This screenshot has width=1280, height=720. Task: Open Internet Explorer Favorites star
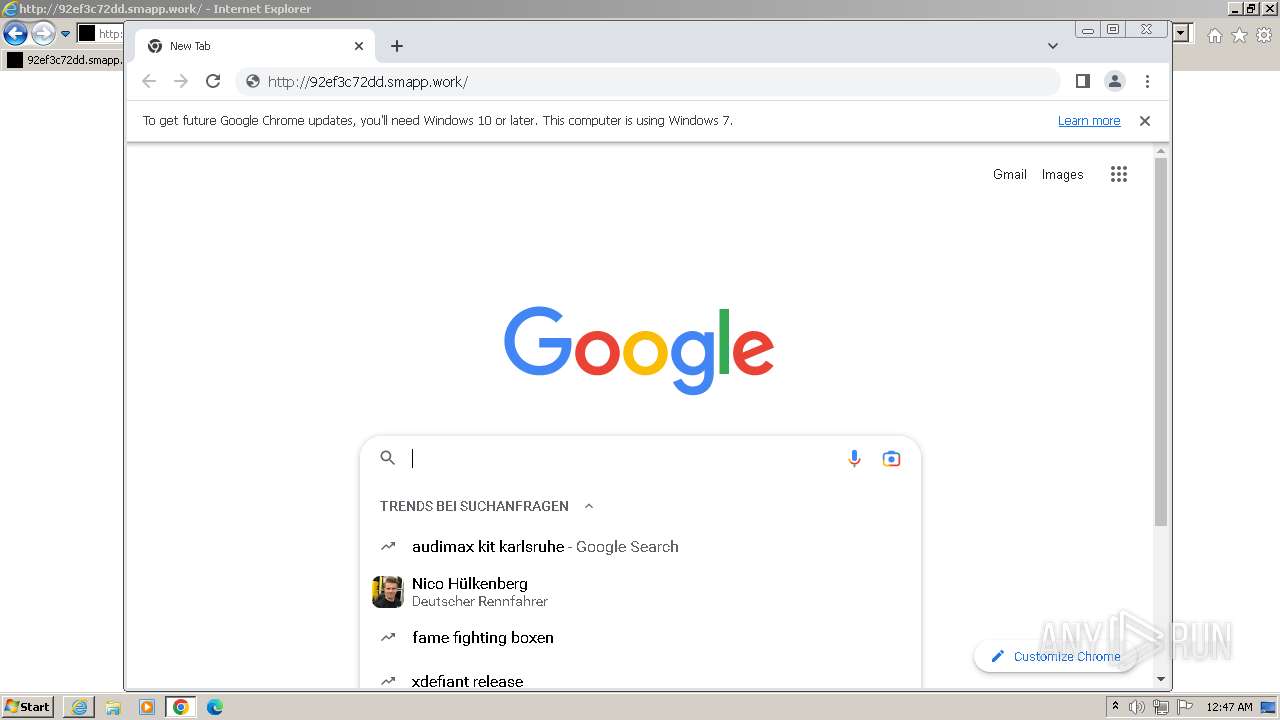(x=1239, y=35)
